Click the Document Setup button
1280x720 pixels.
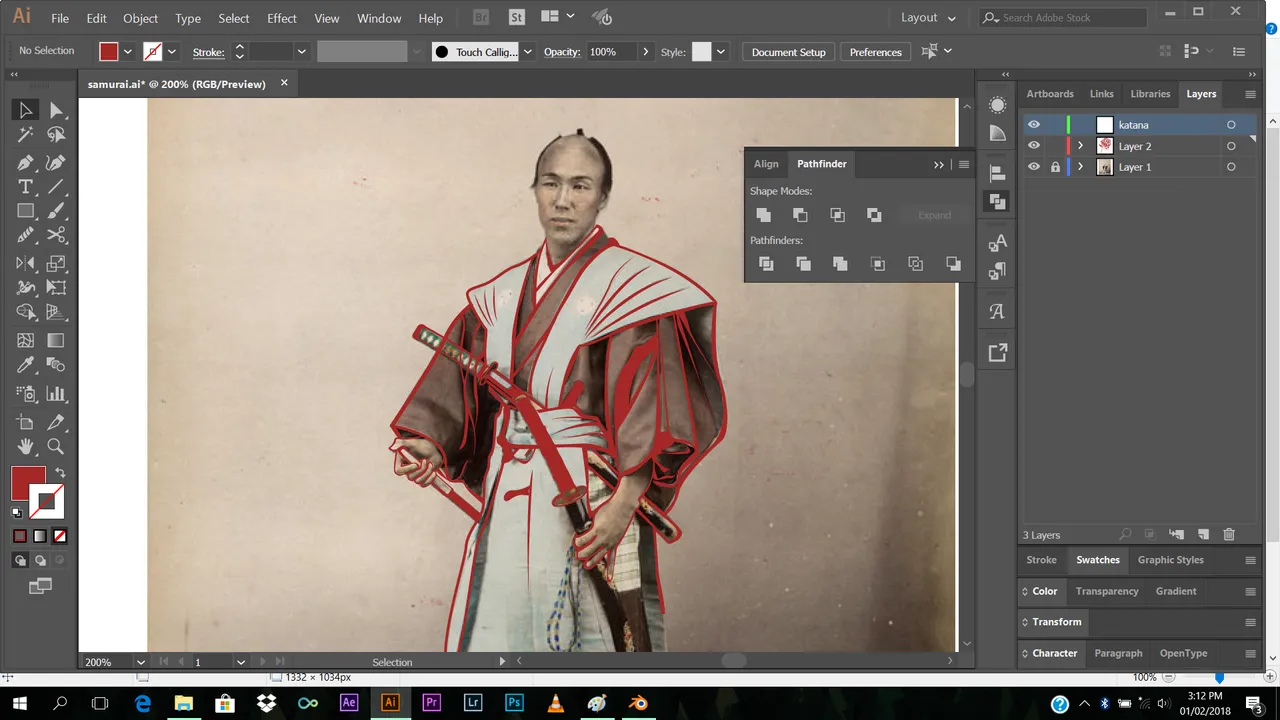[789, 52]
